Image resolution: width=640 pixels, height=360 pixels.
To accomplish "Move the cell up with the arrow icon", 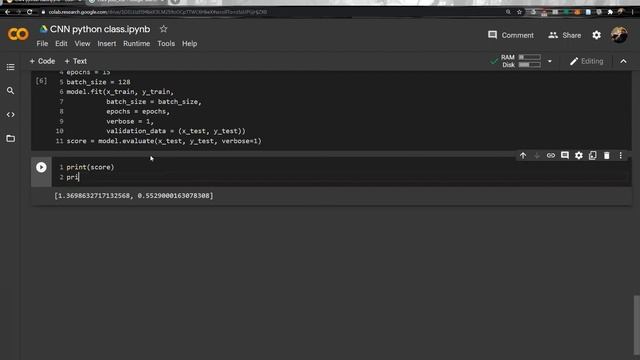I will pyautogui.click(x=523, y=156).
